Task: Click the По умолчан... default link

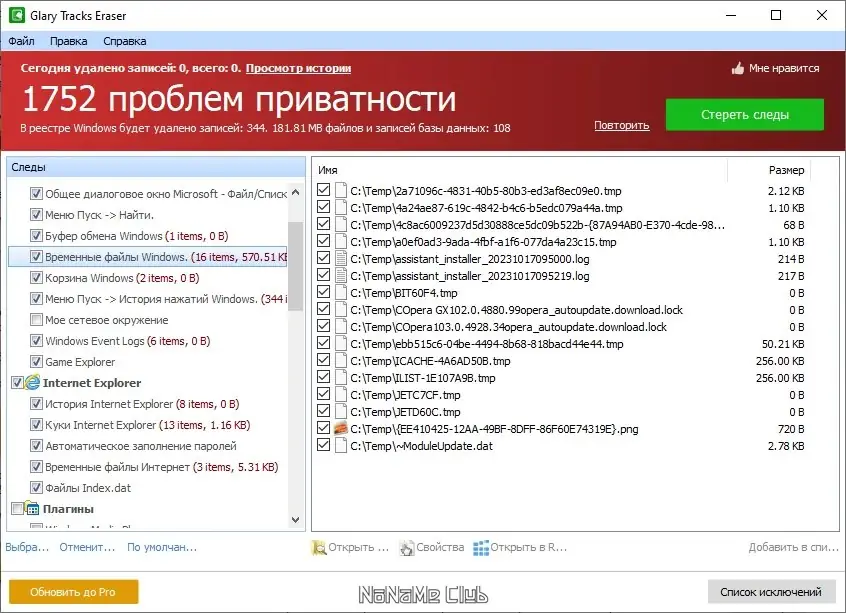Action: 162,547
